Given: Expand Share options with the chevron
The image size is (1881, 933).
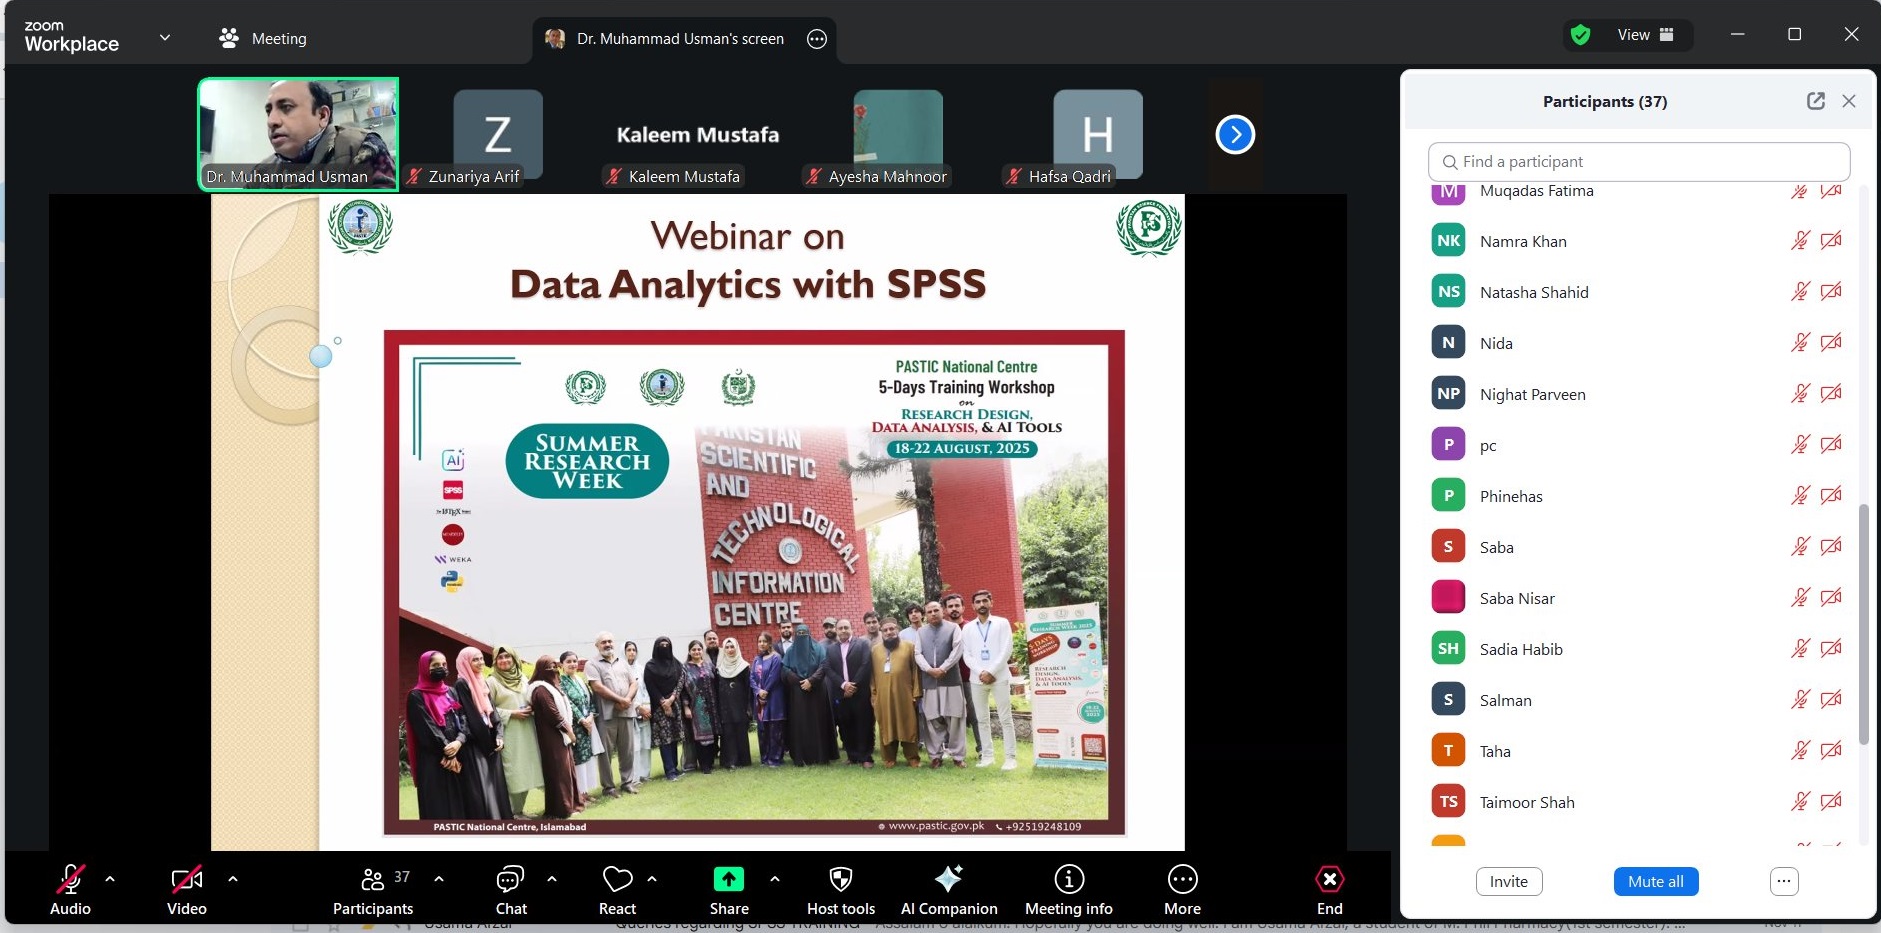Looking at the screenshot, I should pyautogui.click(x=777, y=879).
